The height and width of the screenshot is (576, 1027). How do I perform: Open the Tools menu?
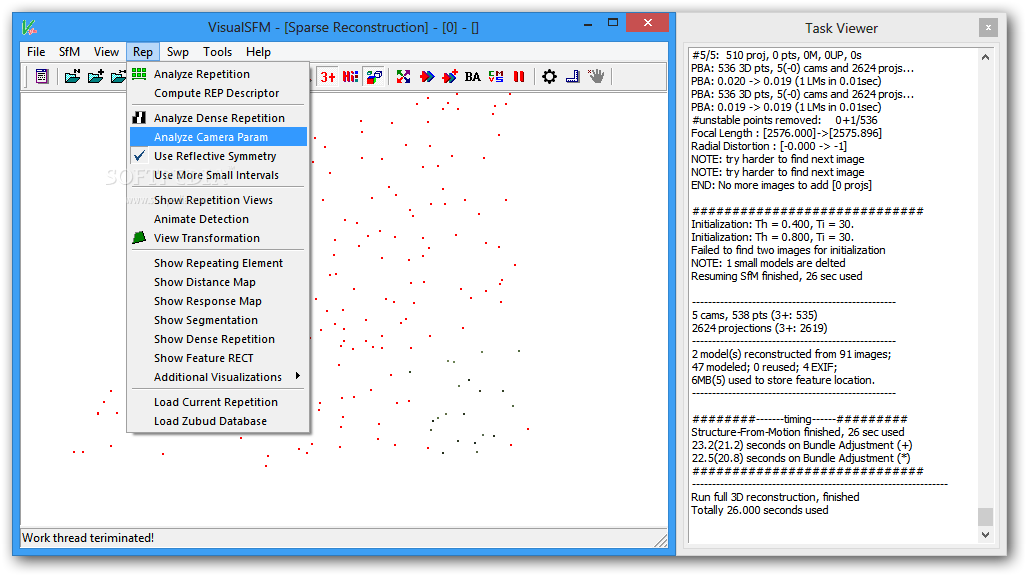pos(217,52)
